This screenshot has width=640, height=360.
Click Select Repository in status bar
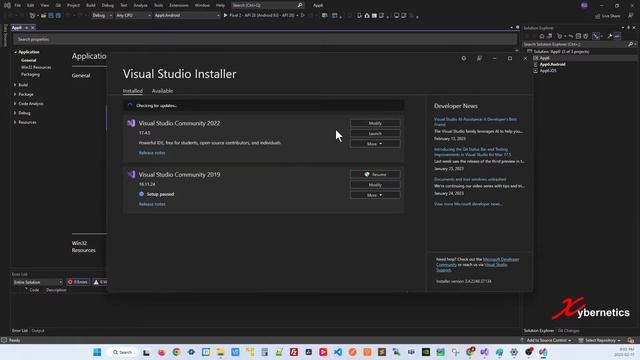600,340
